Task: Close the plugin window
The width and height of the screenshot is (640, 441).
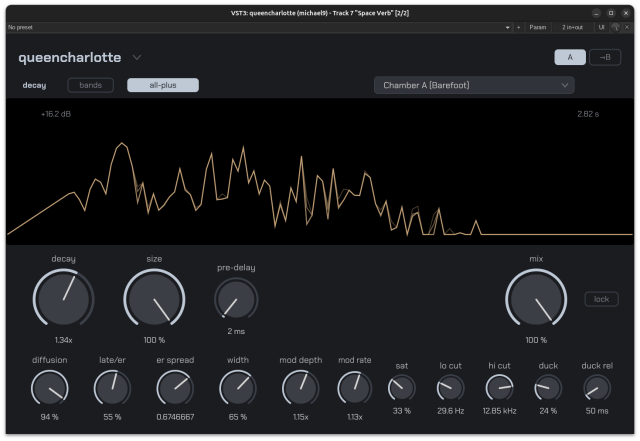Action: tap(626, 13)
